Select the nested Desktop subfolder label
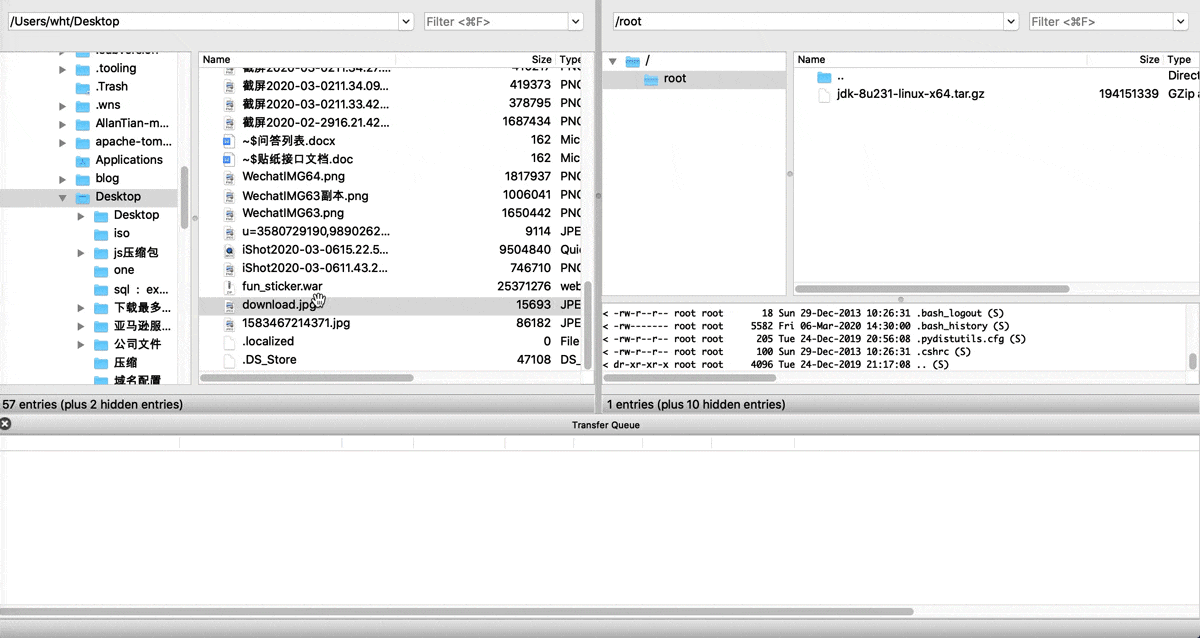The image size is (1200, 638). [136, 215]
